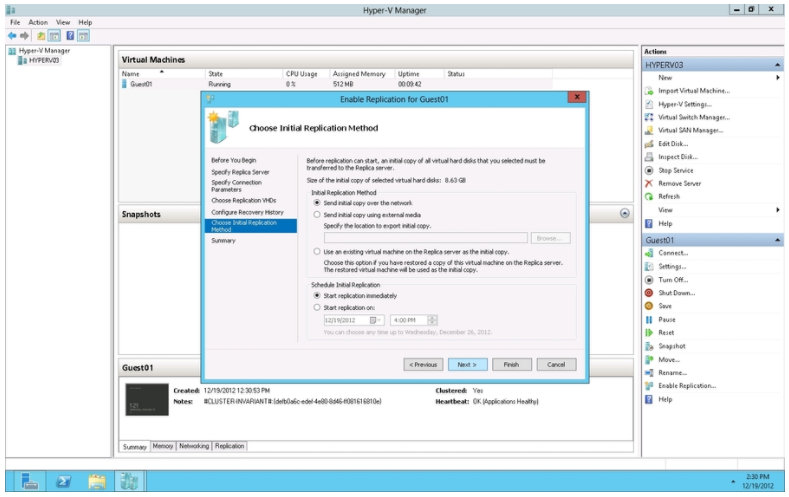789x497 pixels.
Task: Select Start replication on radio button
Action: click(317, 307)
